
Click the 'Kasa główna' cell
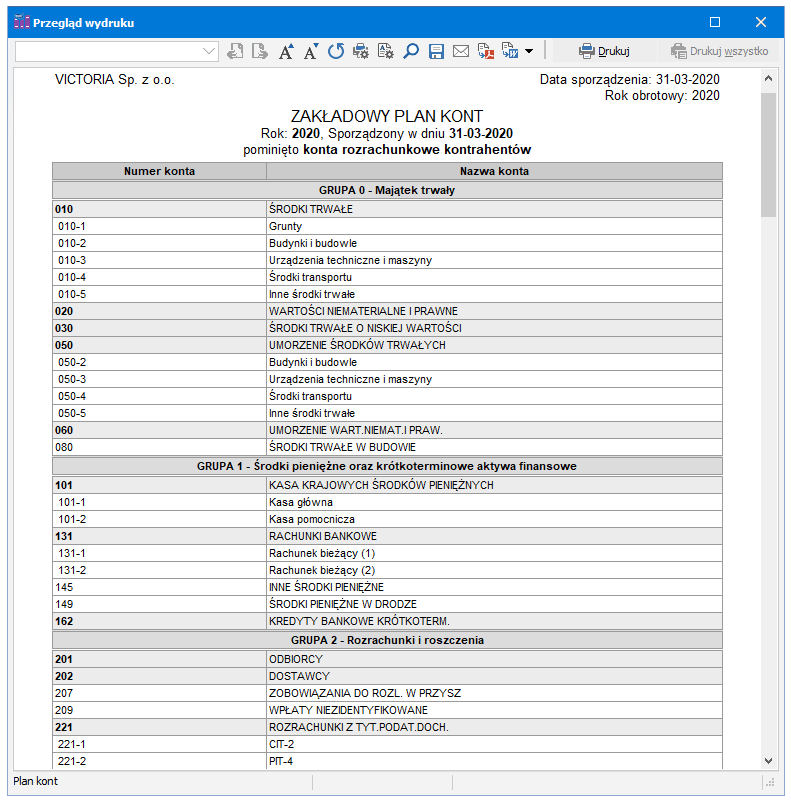[x=494, y=502]
